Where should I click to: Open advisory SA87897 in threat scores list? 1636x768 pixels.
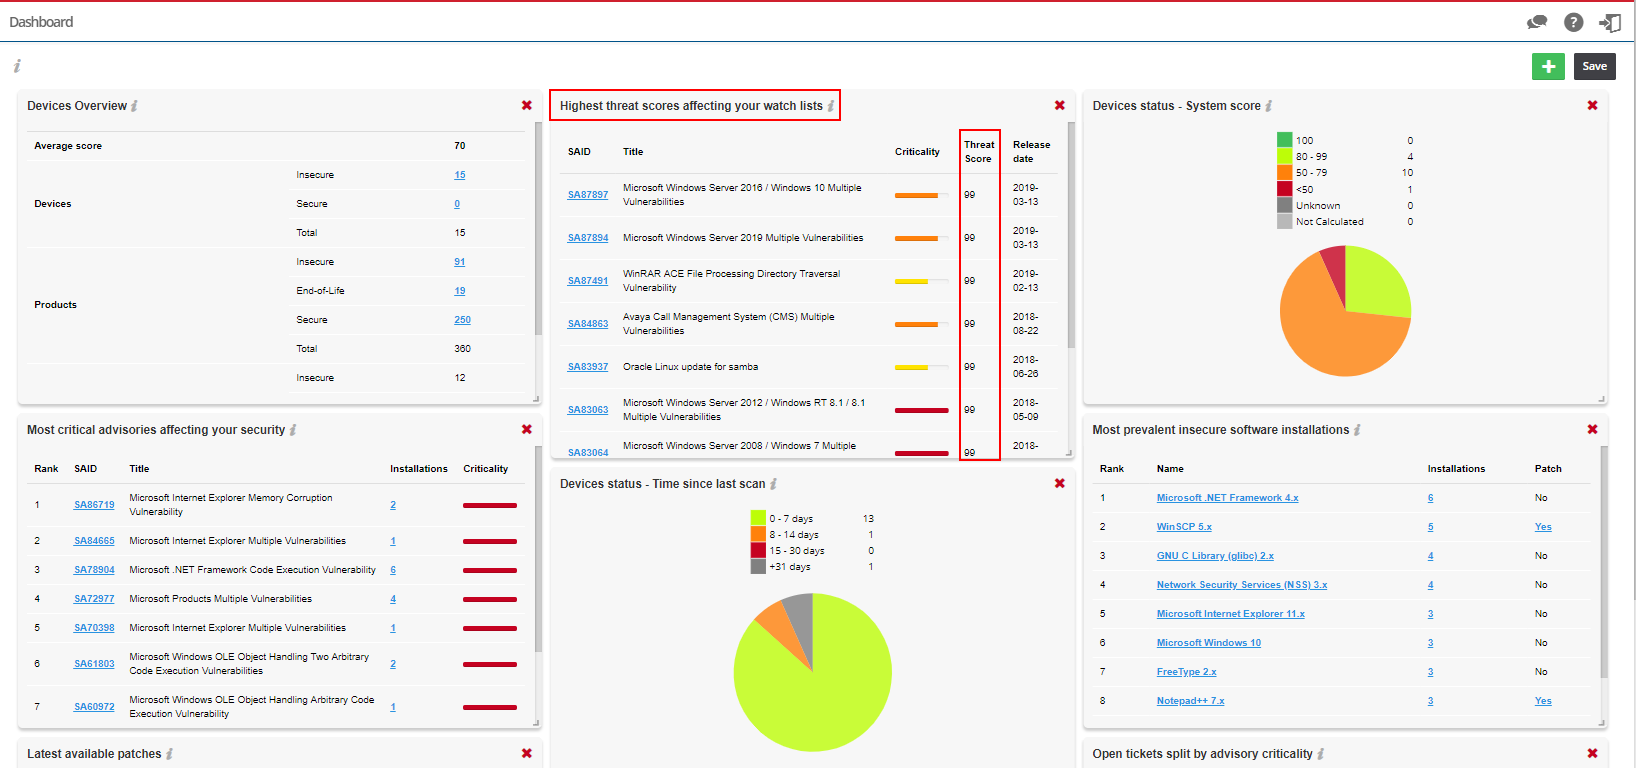pyautogui.click(x=588, y=195)
